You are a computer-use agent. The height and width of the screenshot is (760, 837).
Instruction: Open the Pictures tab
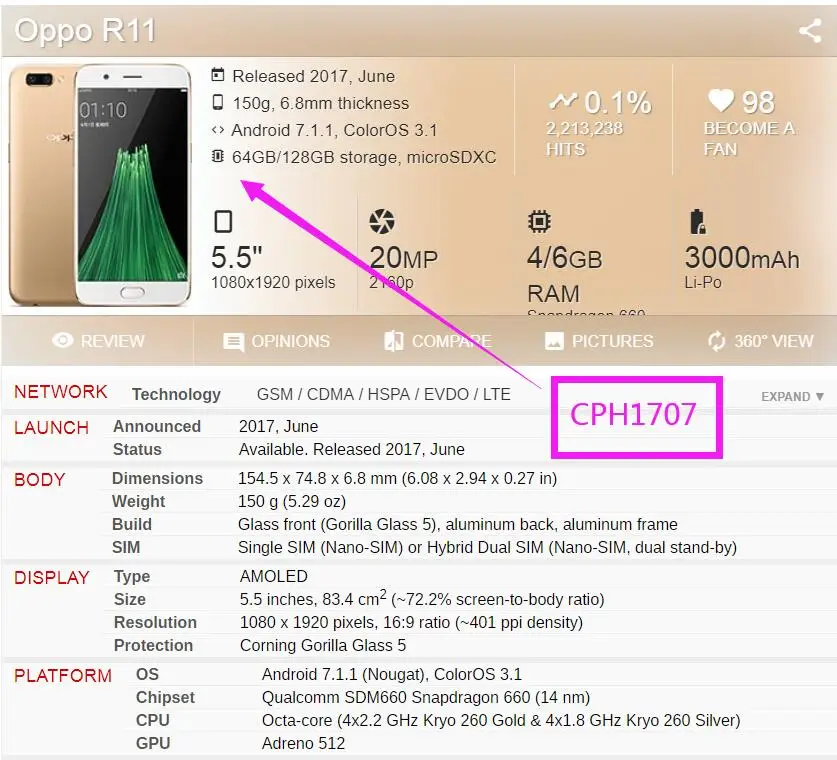[x=598, y=341]
